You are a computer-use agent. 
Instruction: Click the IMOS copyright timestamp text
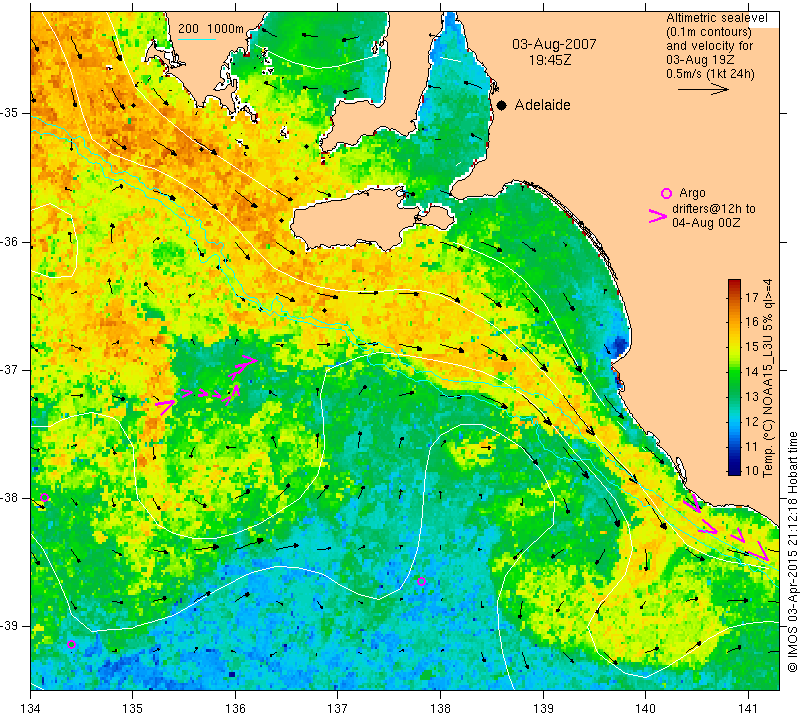pyautogui.click(x=792, y=552)
